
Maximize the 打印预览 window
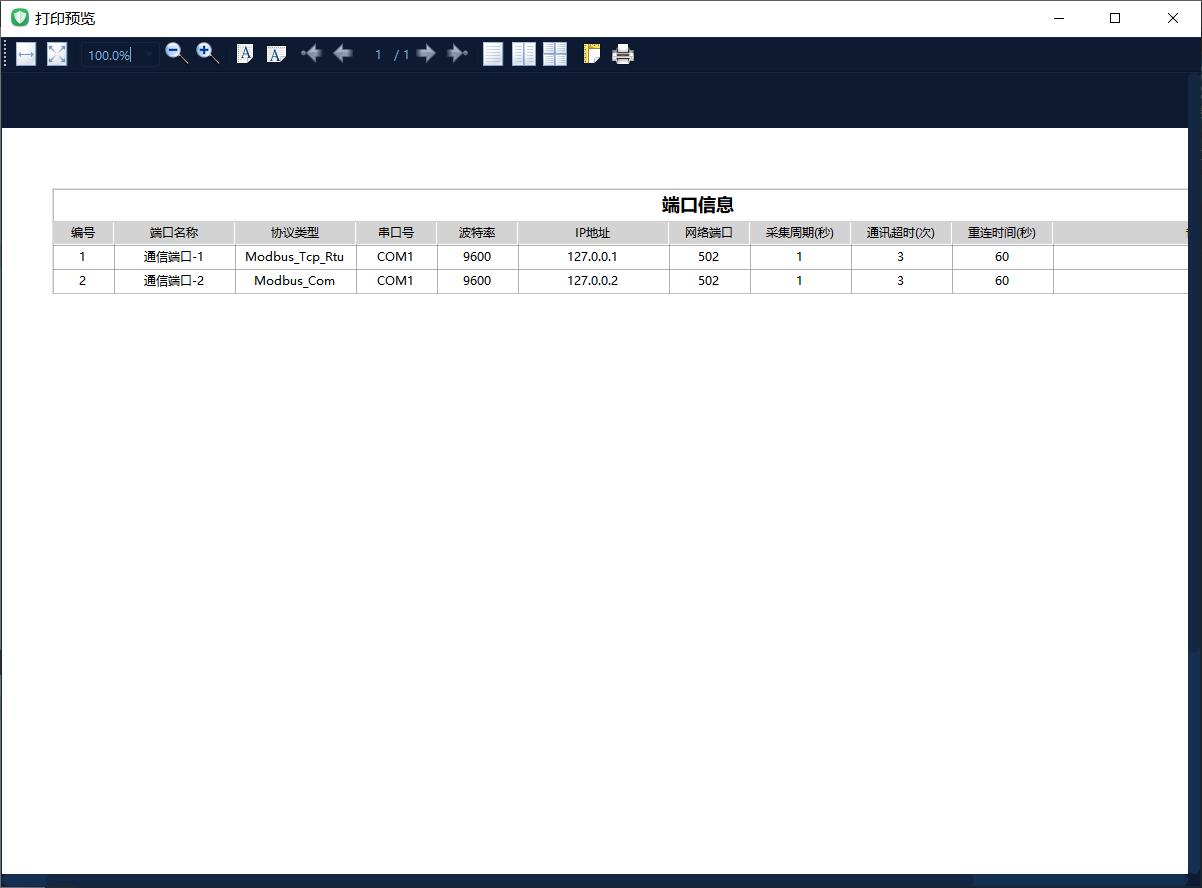point(1115,18)
